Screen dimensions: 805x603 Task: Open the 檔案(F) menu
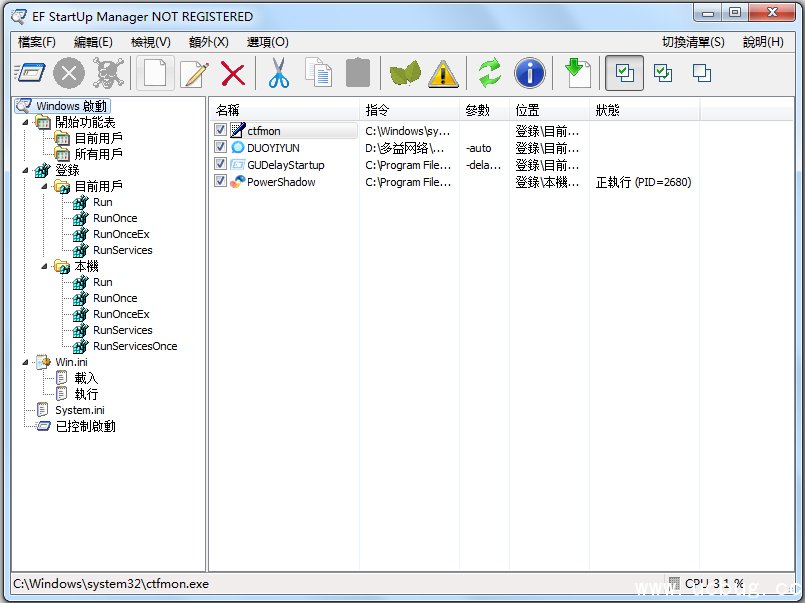click(x=37, y=42)
